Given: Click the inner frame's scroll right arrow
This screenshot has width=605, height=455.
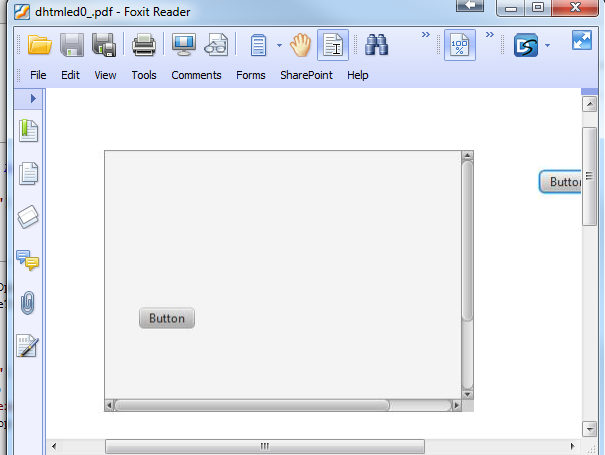Looking at the screenshot, I should pos(457,406).
